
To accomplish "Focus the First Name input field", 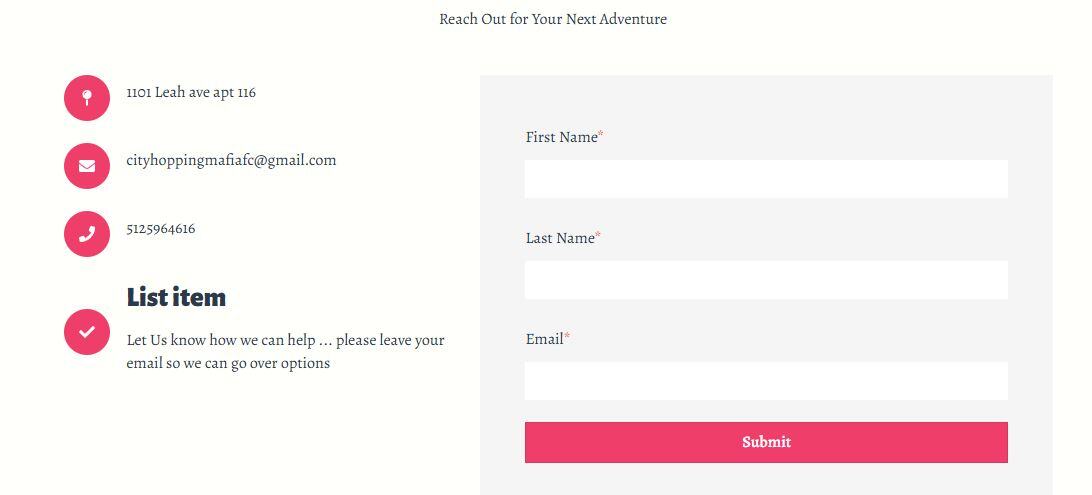I will point(766,179).
